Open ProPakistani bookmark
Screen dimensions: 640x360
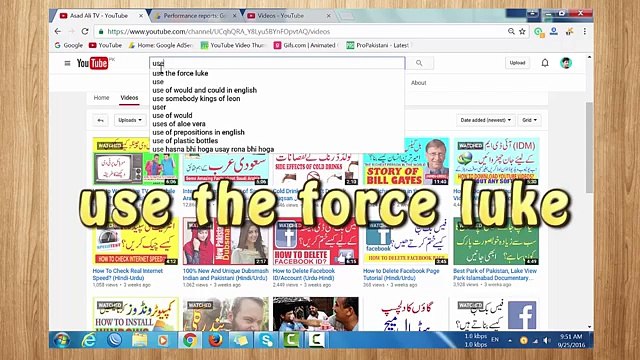(378, 45)
